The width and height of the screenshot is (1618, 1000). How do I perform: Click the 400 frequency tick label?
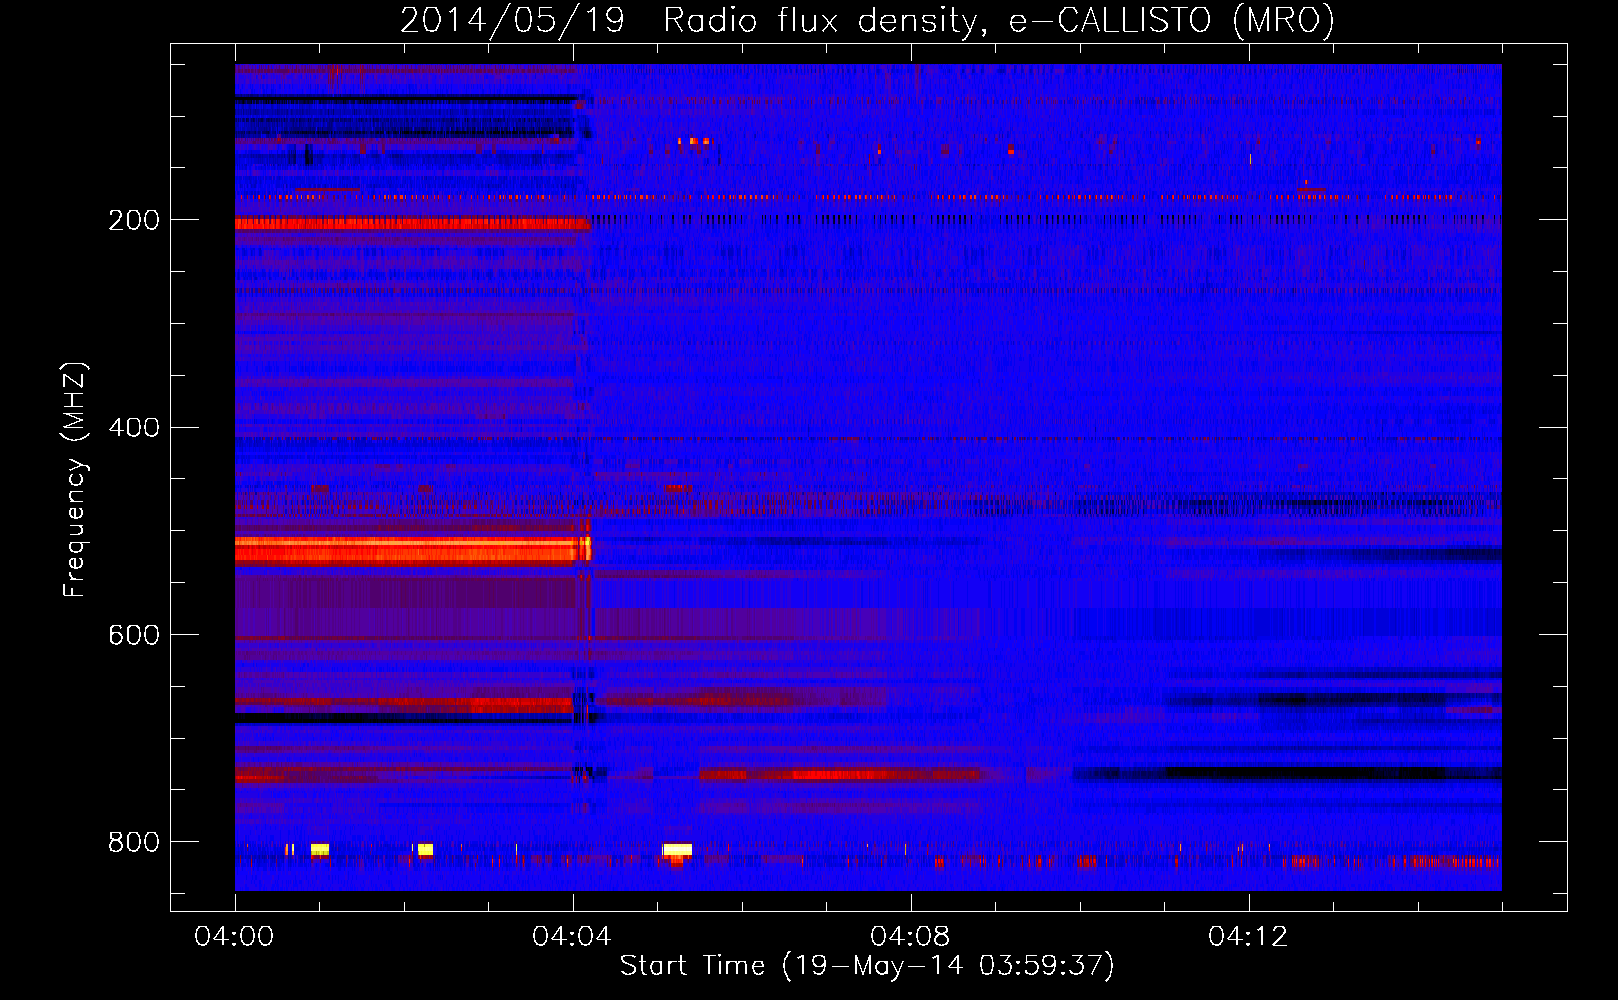pos(134,428)
